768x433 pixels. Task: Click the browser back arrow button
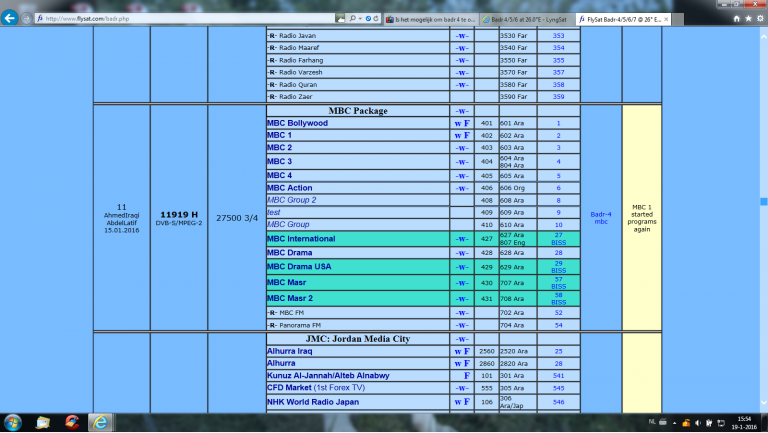(x=11, y=17)
